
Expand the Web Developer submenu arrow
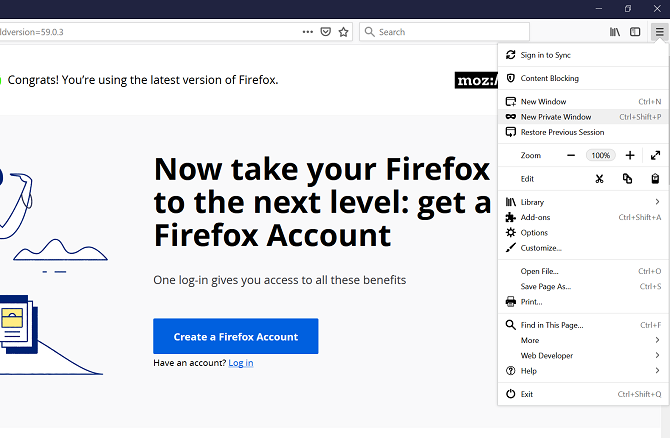657,356
